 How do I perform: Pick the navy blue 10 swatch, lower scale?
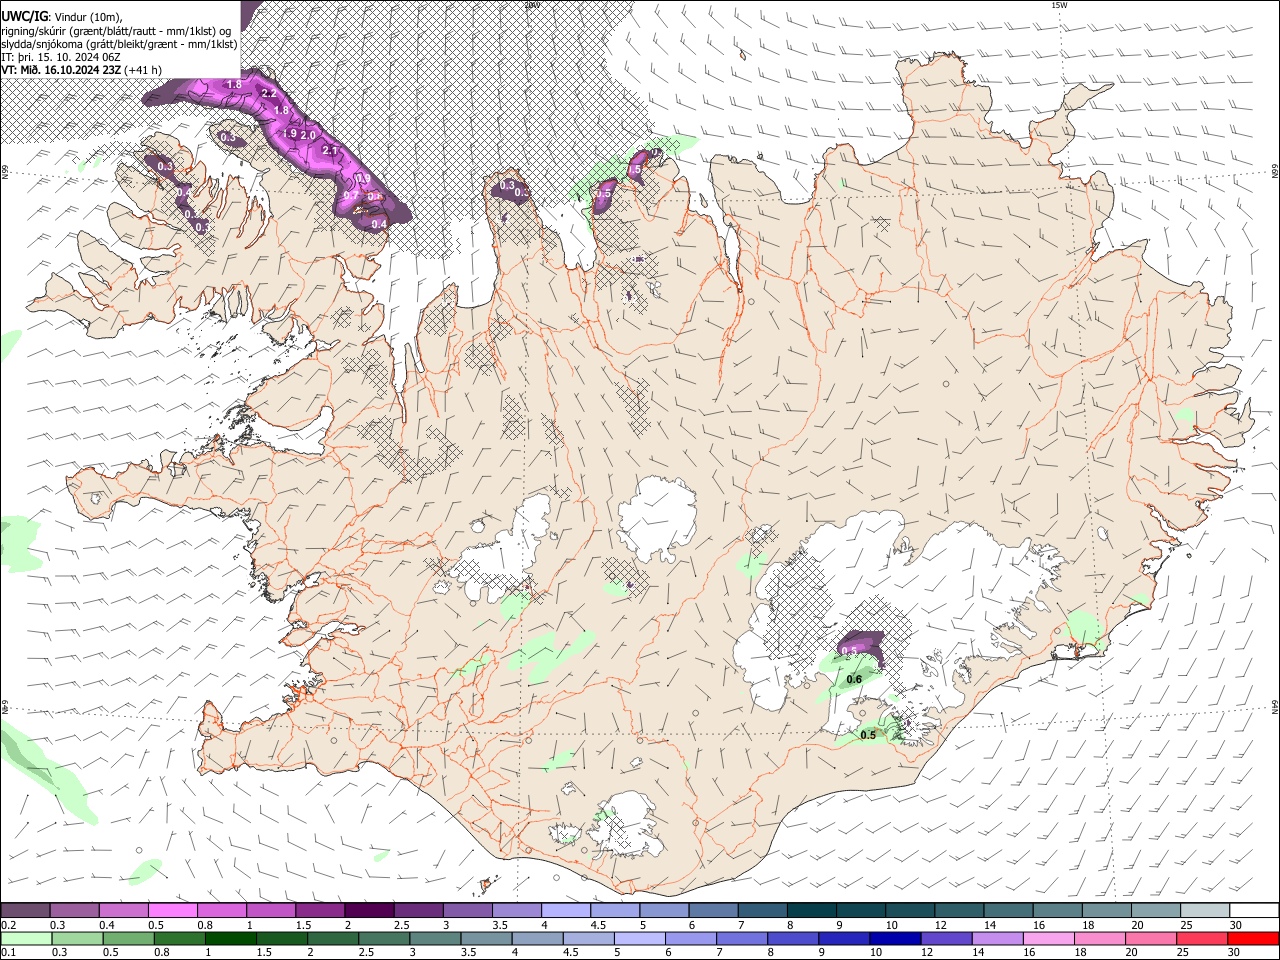click(x=895, y=939)
